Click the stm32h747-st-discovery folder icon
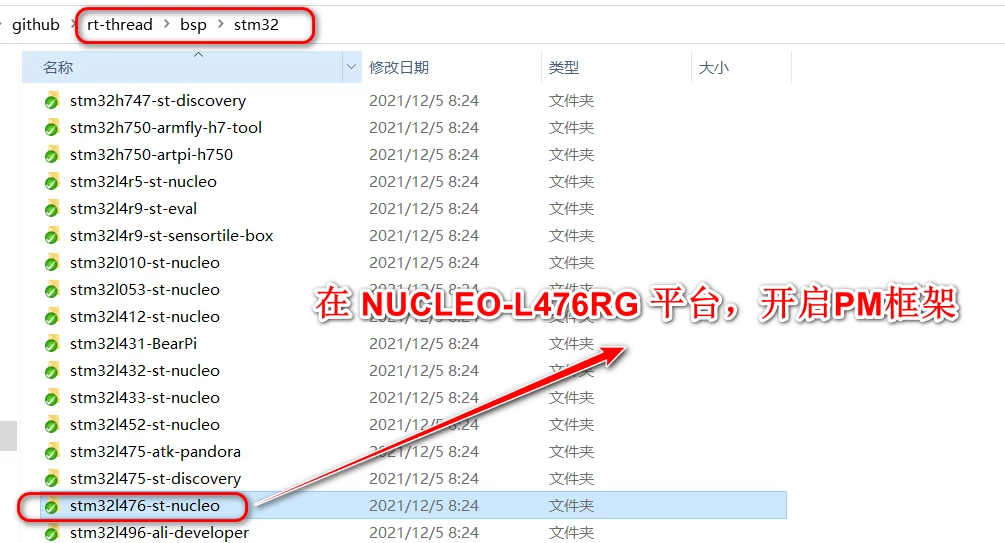The width and height of the screenshot is (1005, 543). [x=52, y=101]
